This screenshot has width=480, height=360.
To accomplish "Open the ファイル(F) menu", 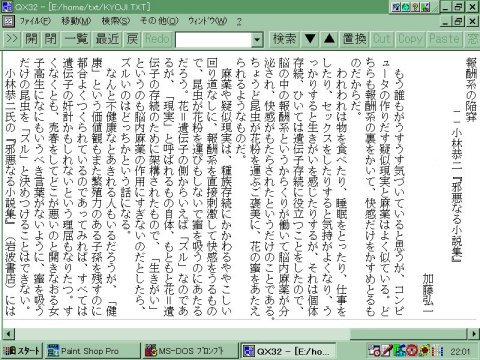I will pos(35,21).
